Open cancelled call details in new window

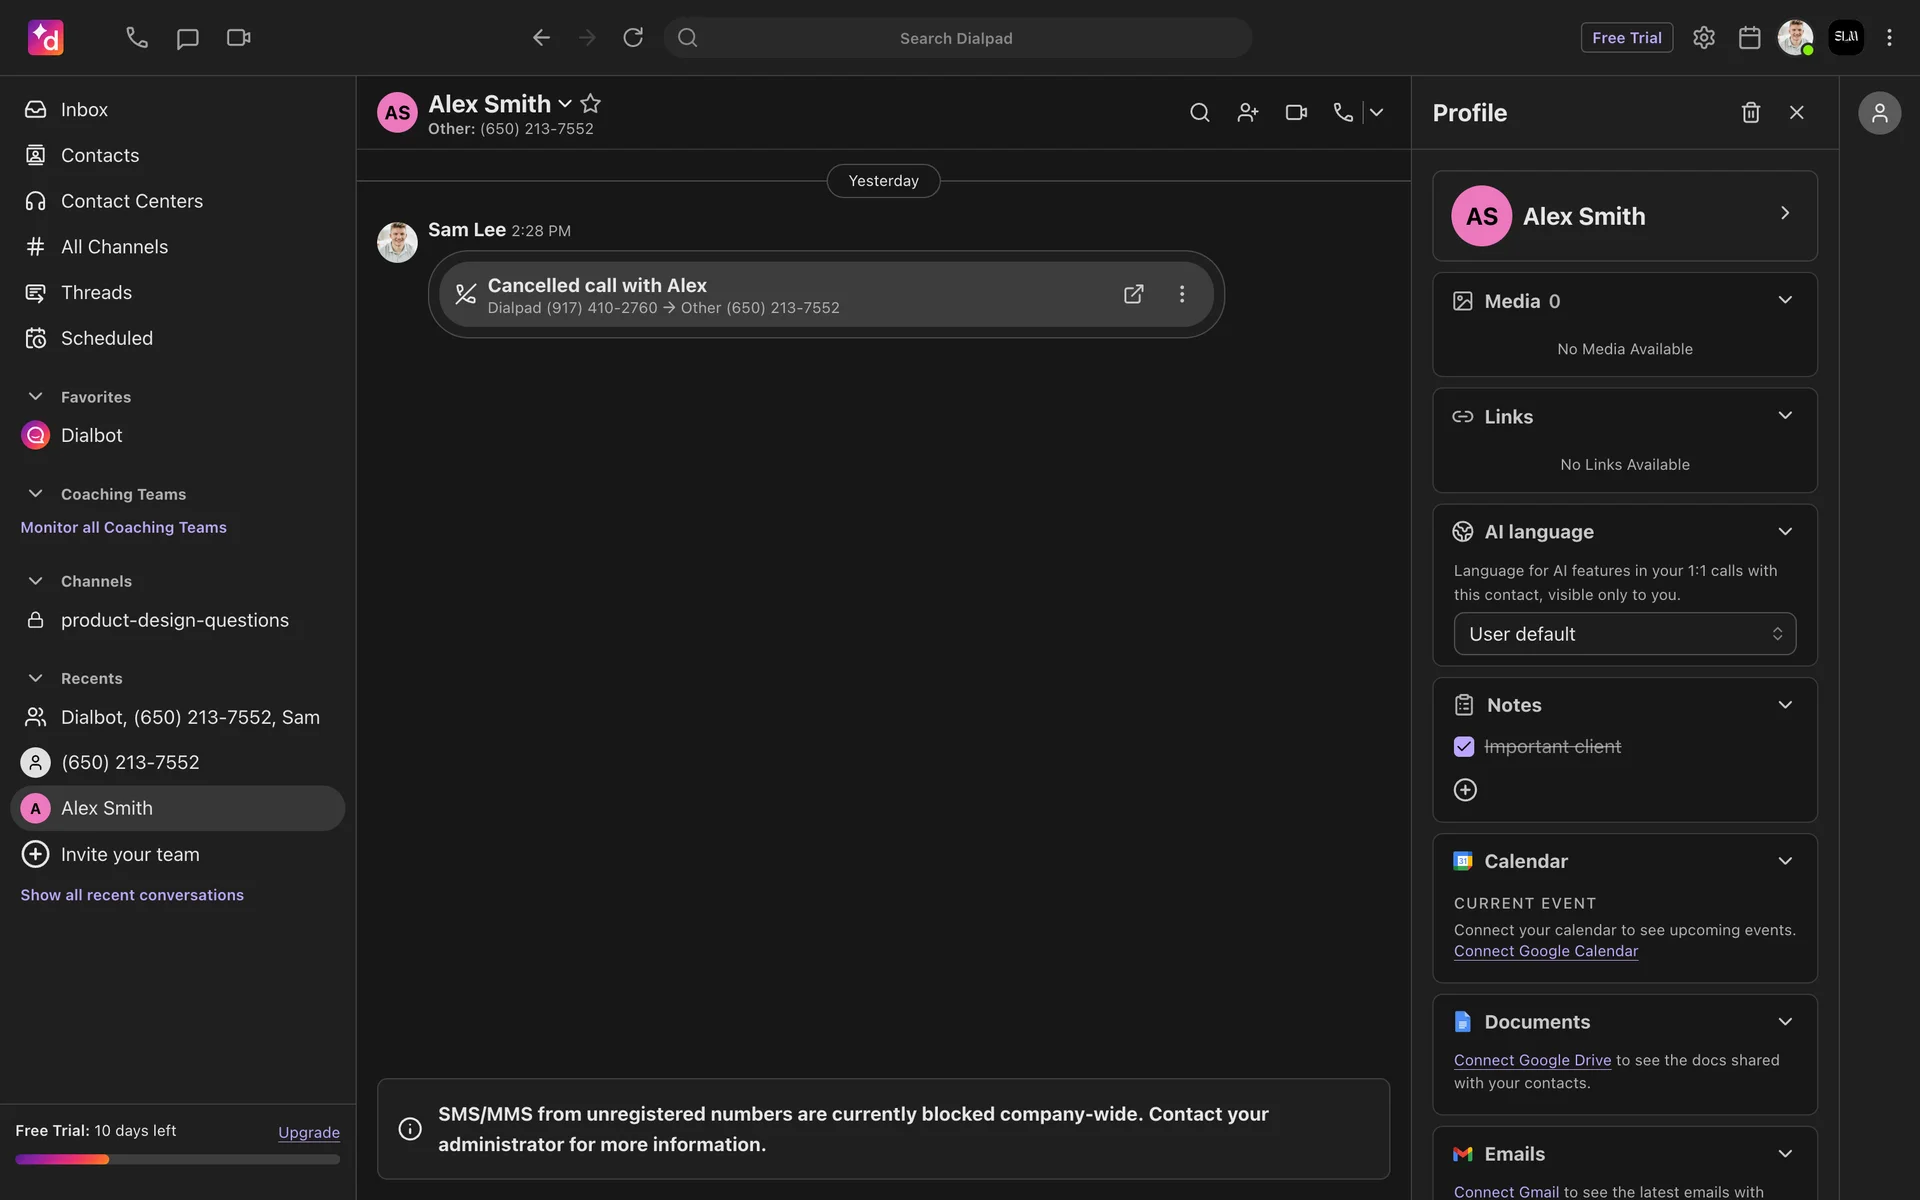pos(1133,294)
